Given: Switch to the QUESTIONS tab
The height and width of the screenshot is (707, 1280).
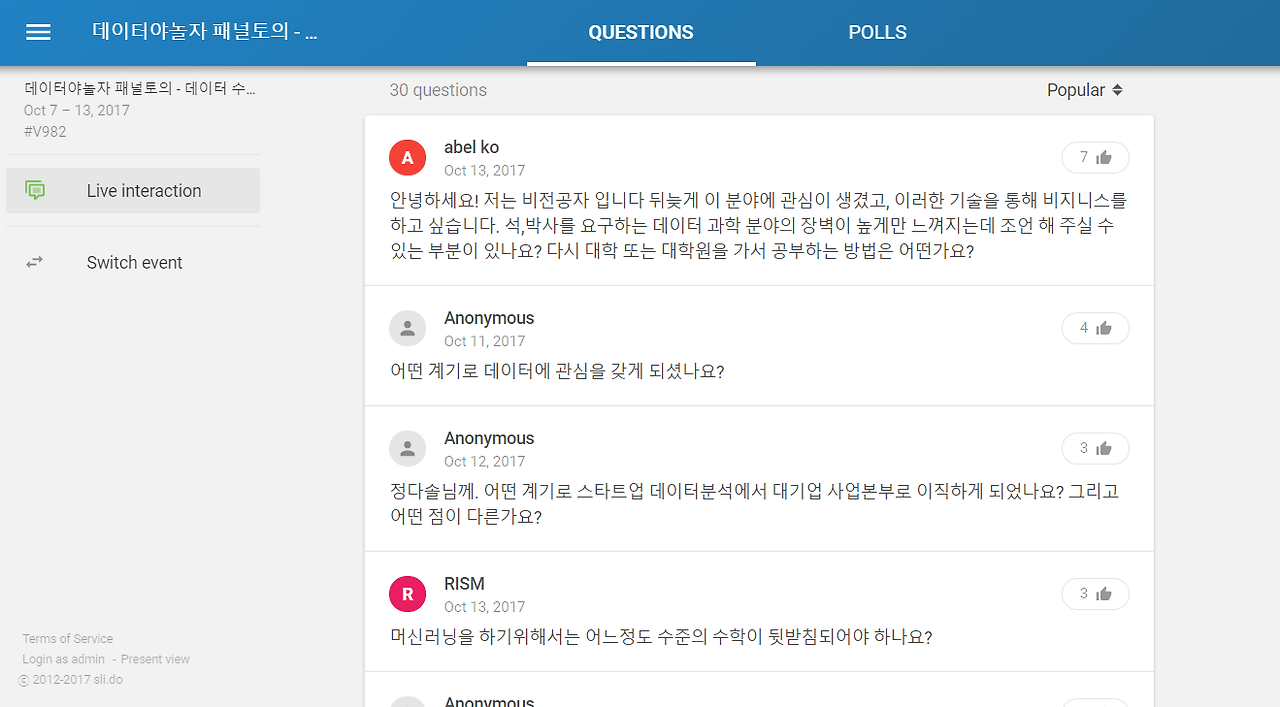Looking at the screenshot, I should coord(640,32).
